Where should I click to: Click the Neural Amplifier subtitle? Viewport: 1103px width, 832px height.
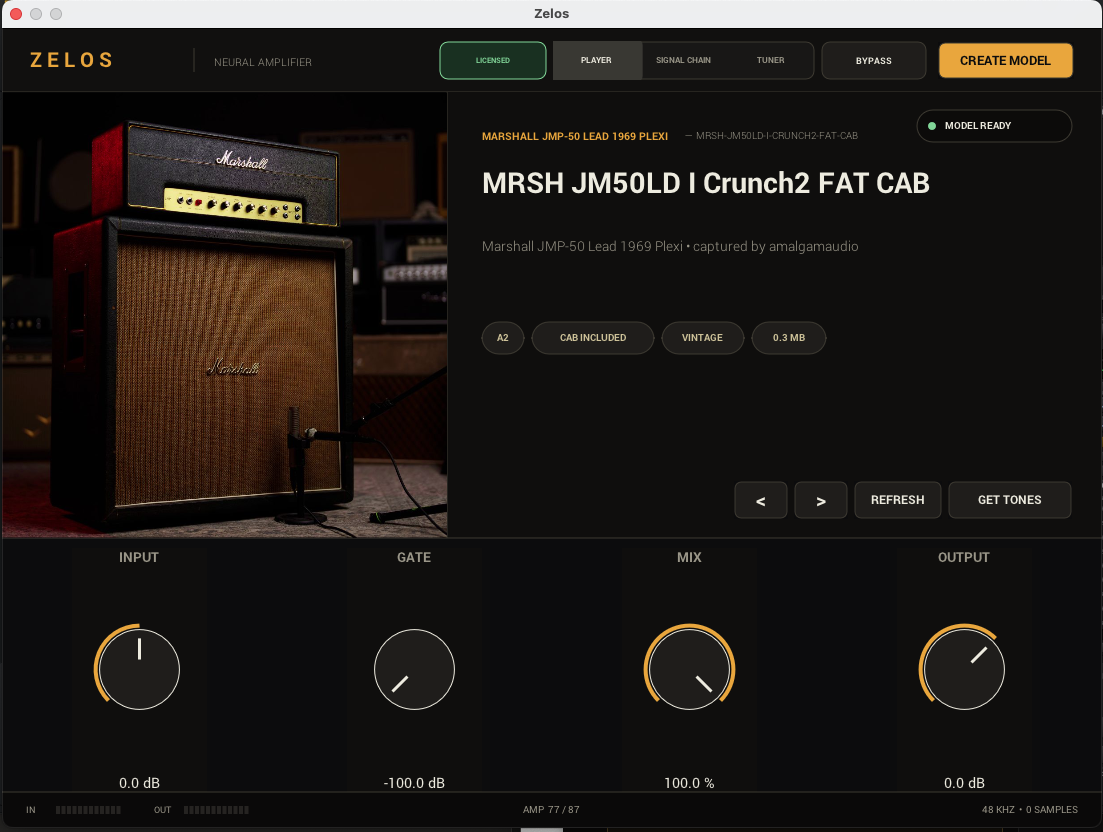click(263, 62)
